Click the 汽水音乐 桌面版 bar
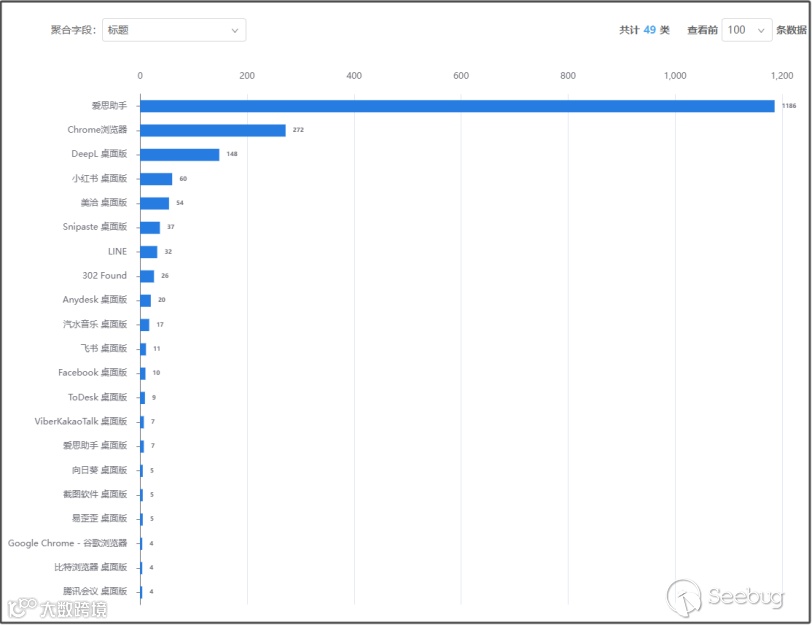812x625 pixels. 145,325
